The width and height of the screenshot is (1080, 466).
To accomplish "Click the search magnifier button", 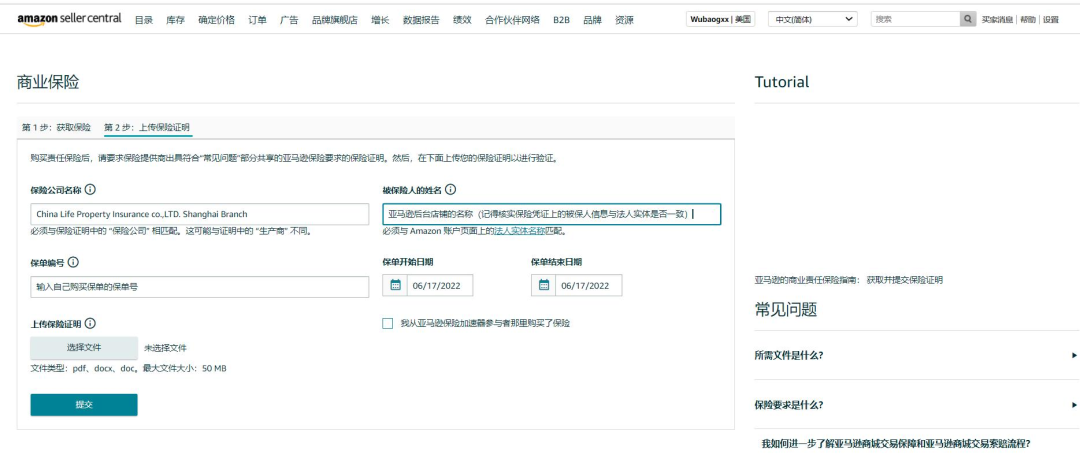I will (968, 19).
